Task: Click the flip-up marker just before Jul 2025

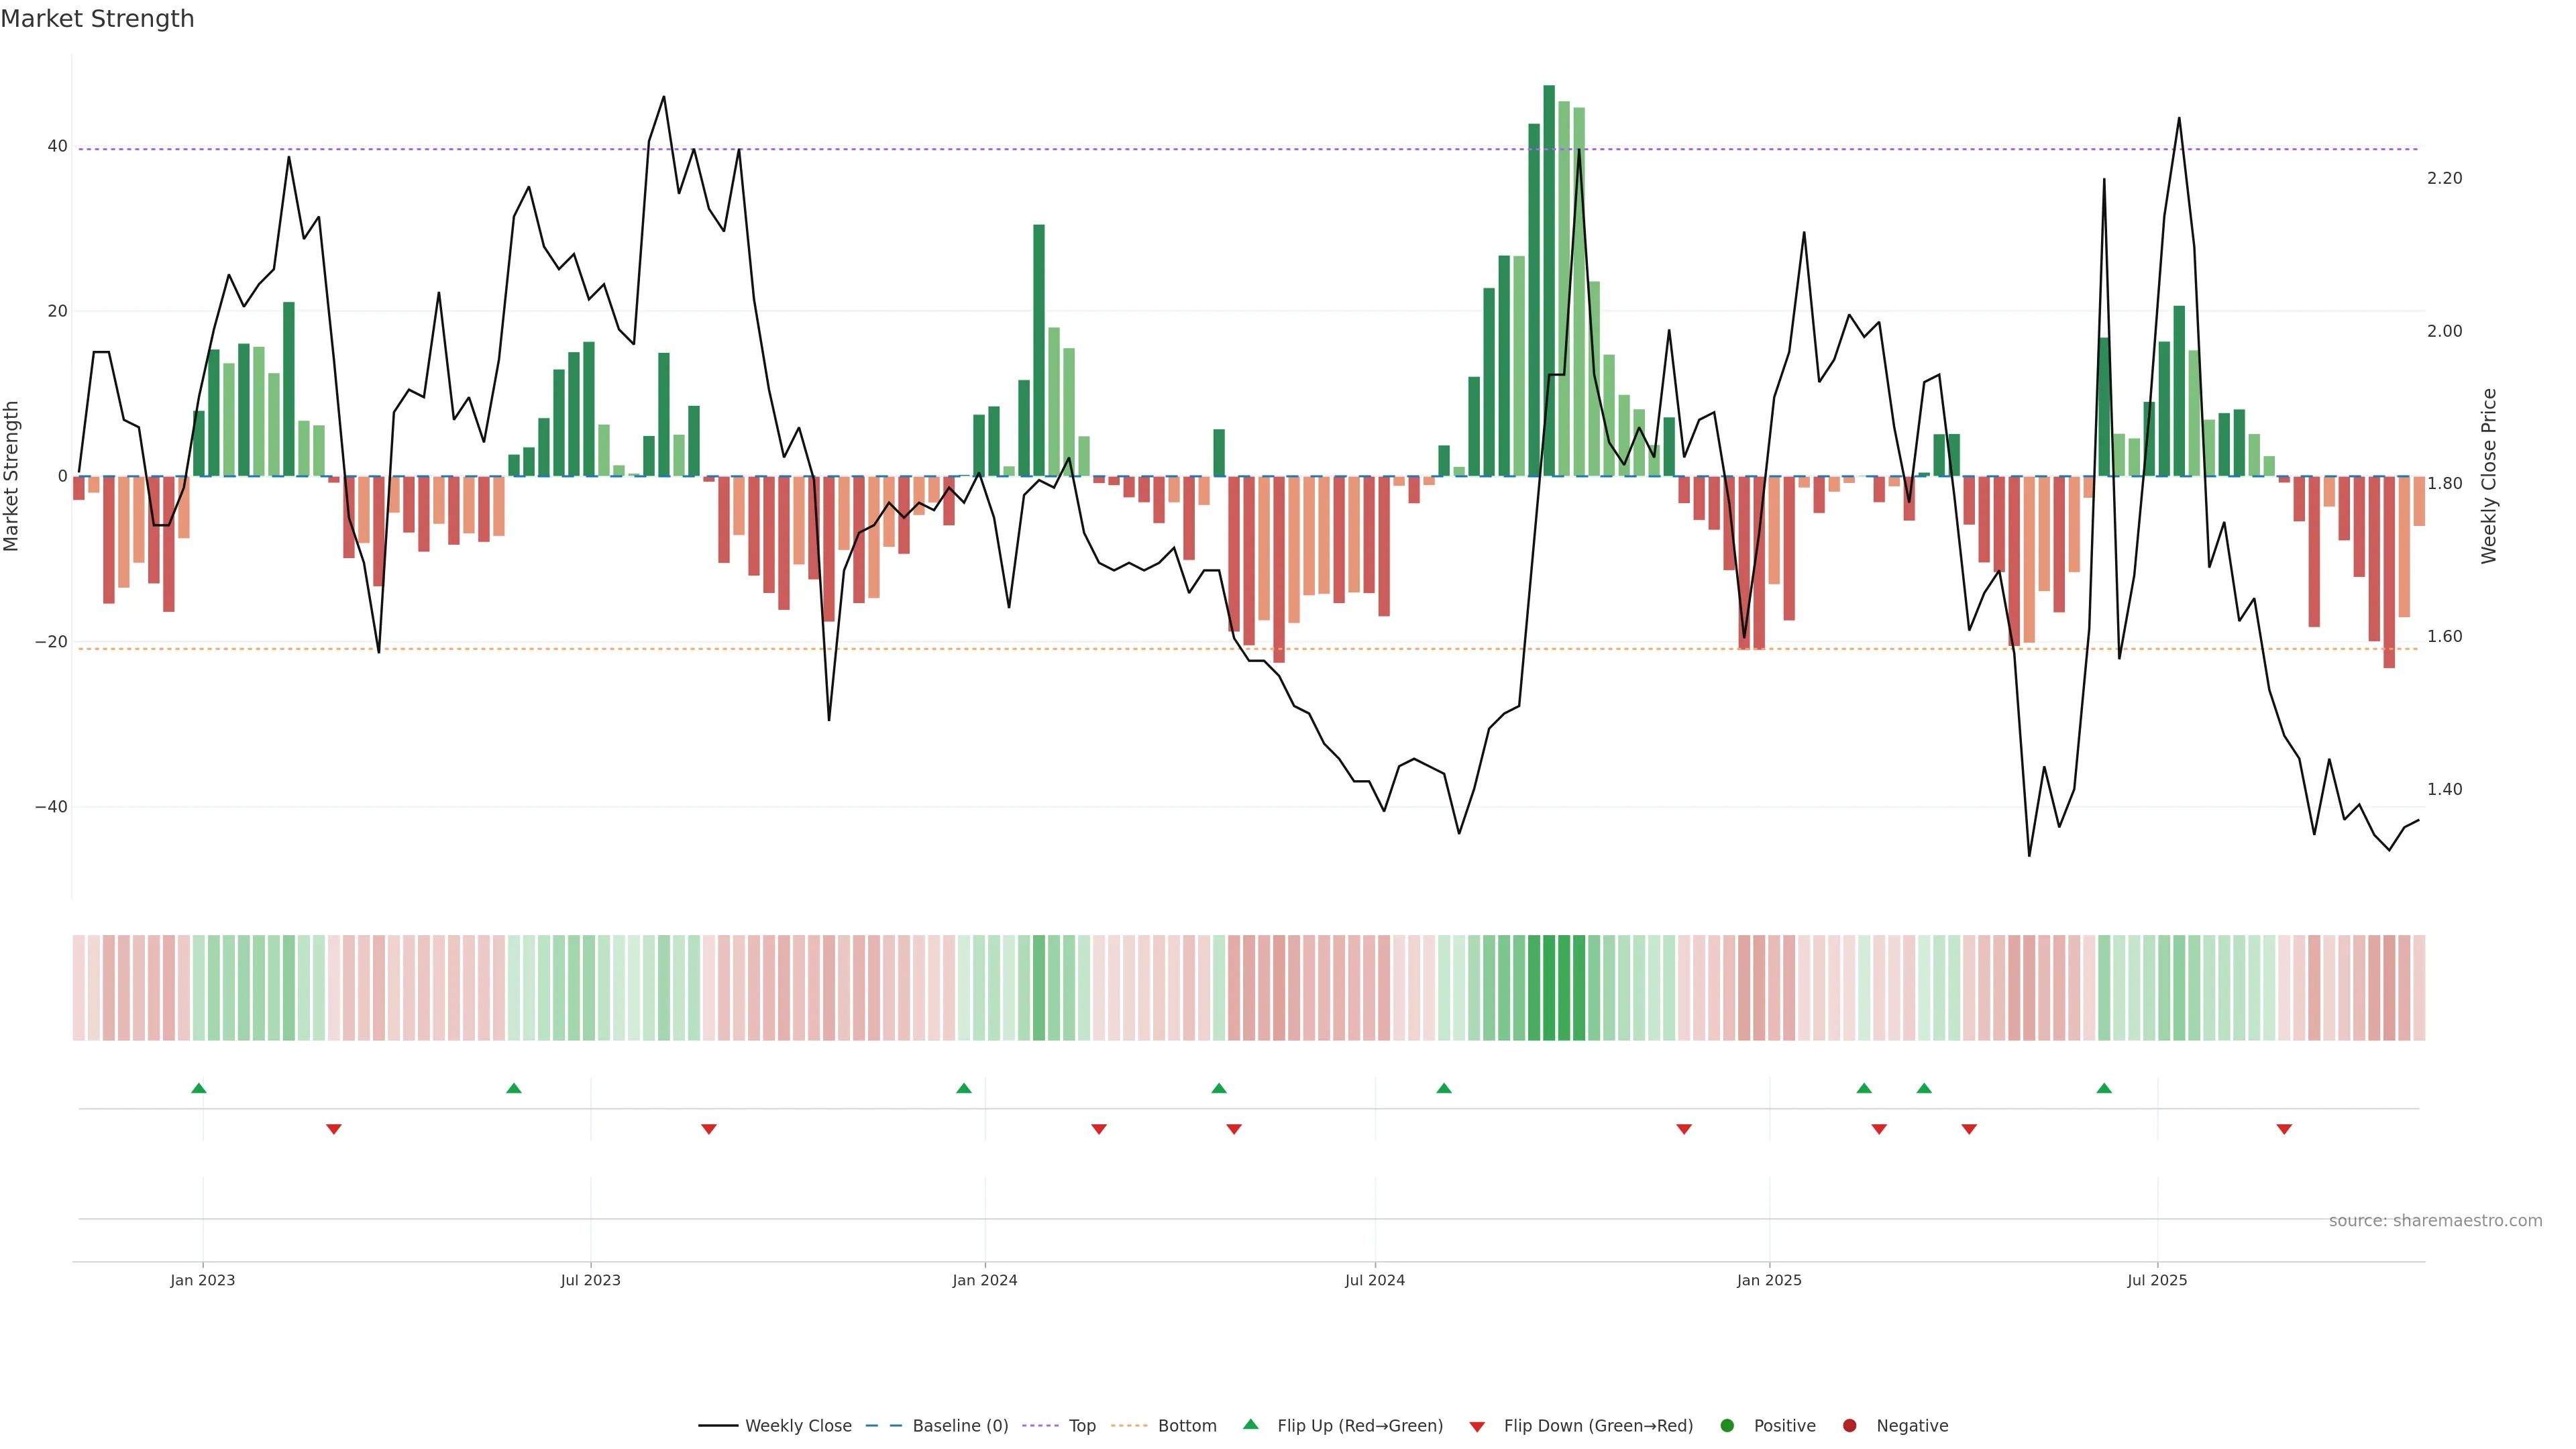Action: point(2104,1088)
